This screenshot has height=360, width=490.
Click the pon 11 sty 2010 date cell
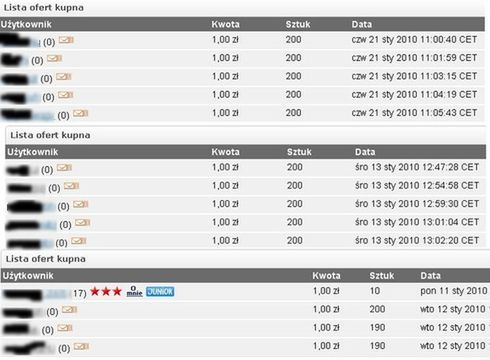point(454,291)
